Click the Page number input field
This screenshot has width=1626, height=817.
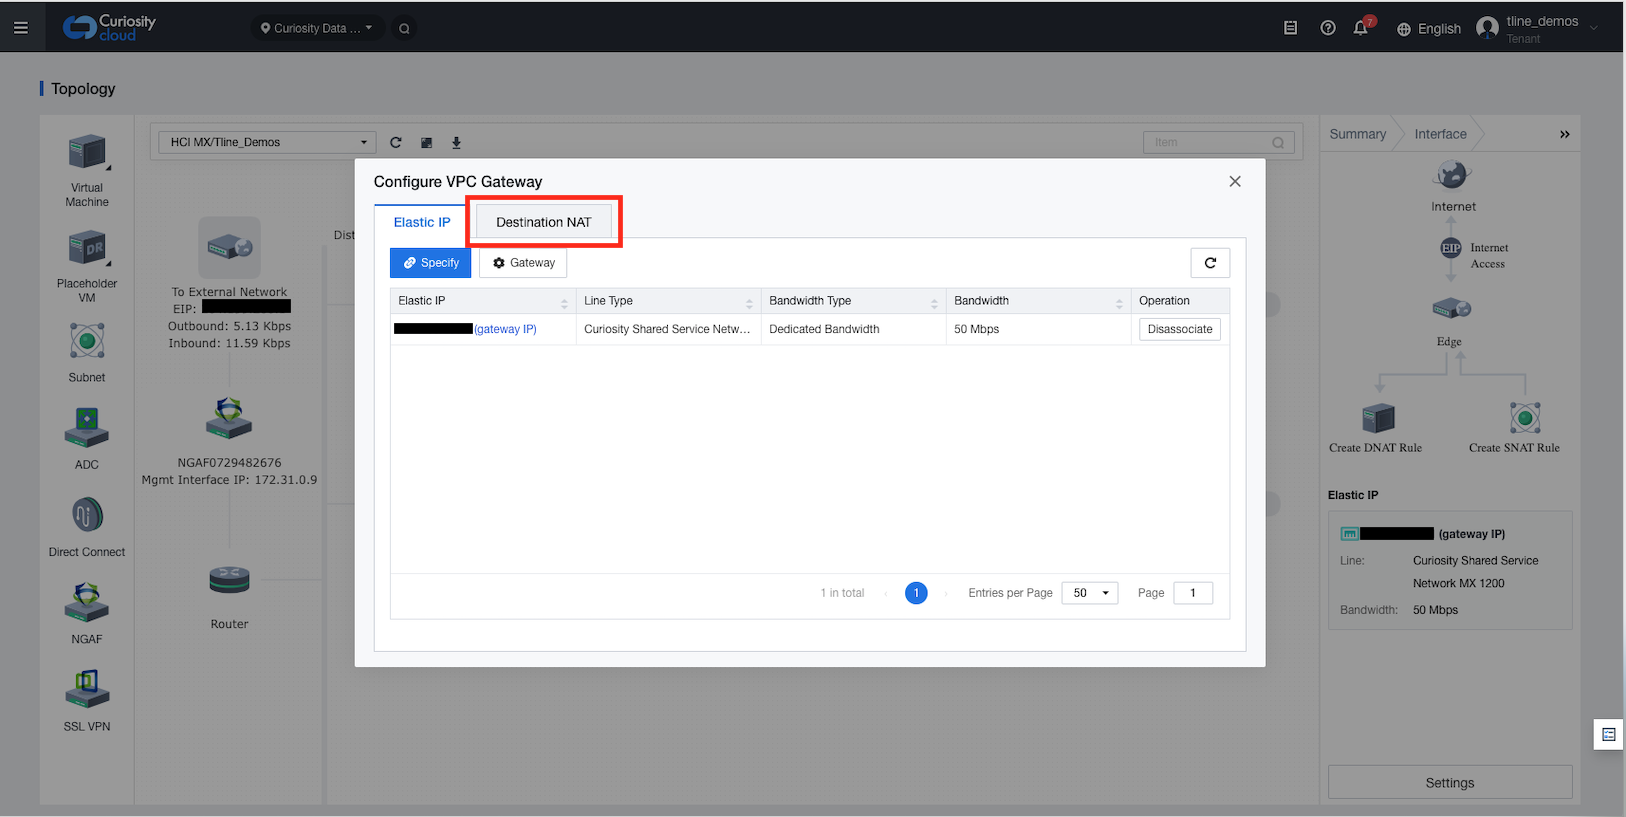pyautogui.click(x=1193, y=593)
